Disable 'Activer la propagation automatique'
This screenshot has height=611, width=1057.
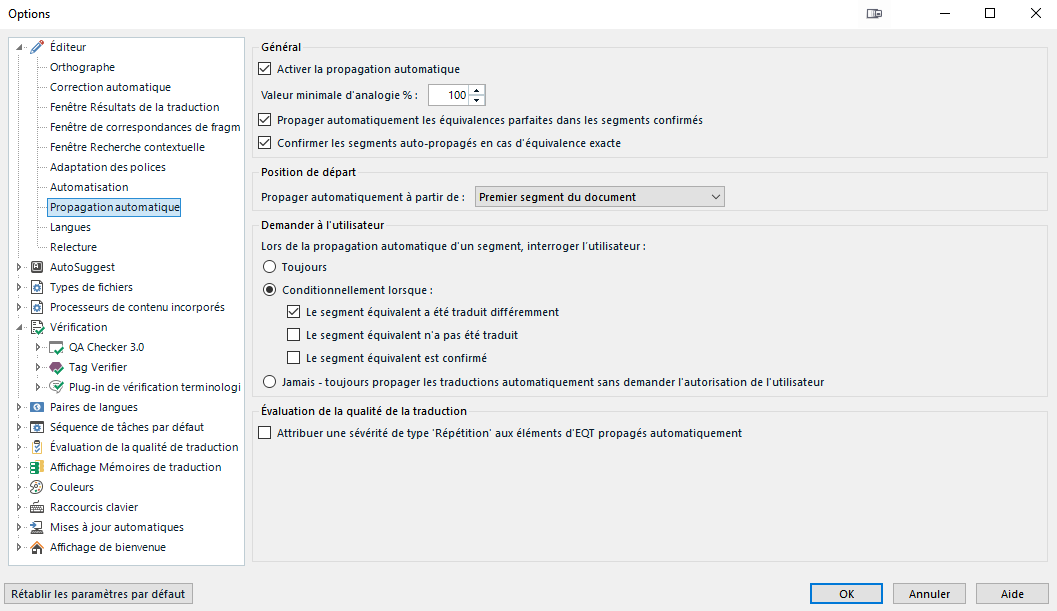coord(264,69)
